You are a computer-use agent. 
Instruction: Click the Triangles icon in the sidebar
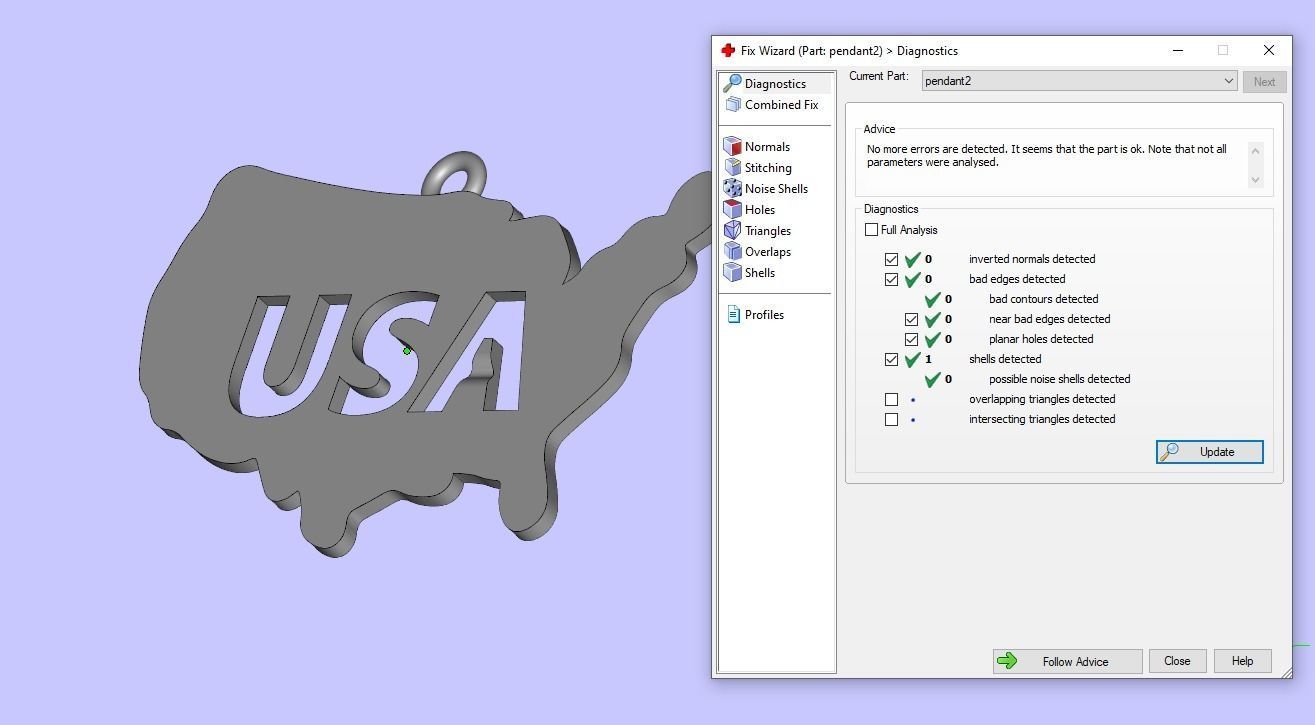[732, 230]
